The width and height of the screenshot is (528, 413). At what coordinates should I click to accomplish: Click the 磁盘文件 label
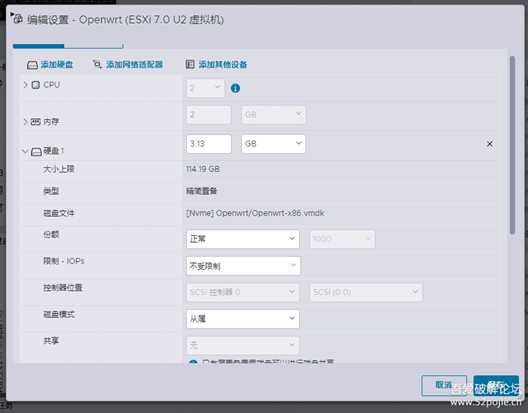[59, 213]
